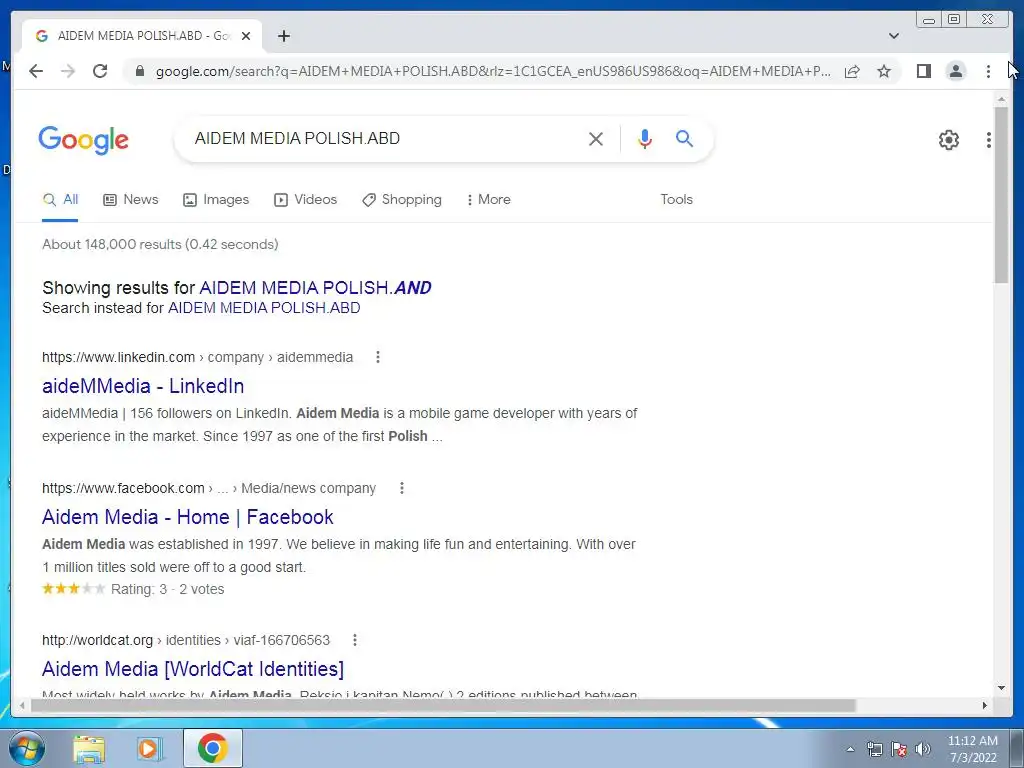Click the linkedin.com breadcrumb URL text

click(x=197, y=357)
